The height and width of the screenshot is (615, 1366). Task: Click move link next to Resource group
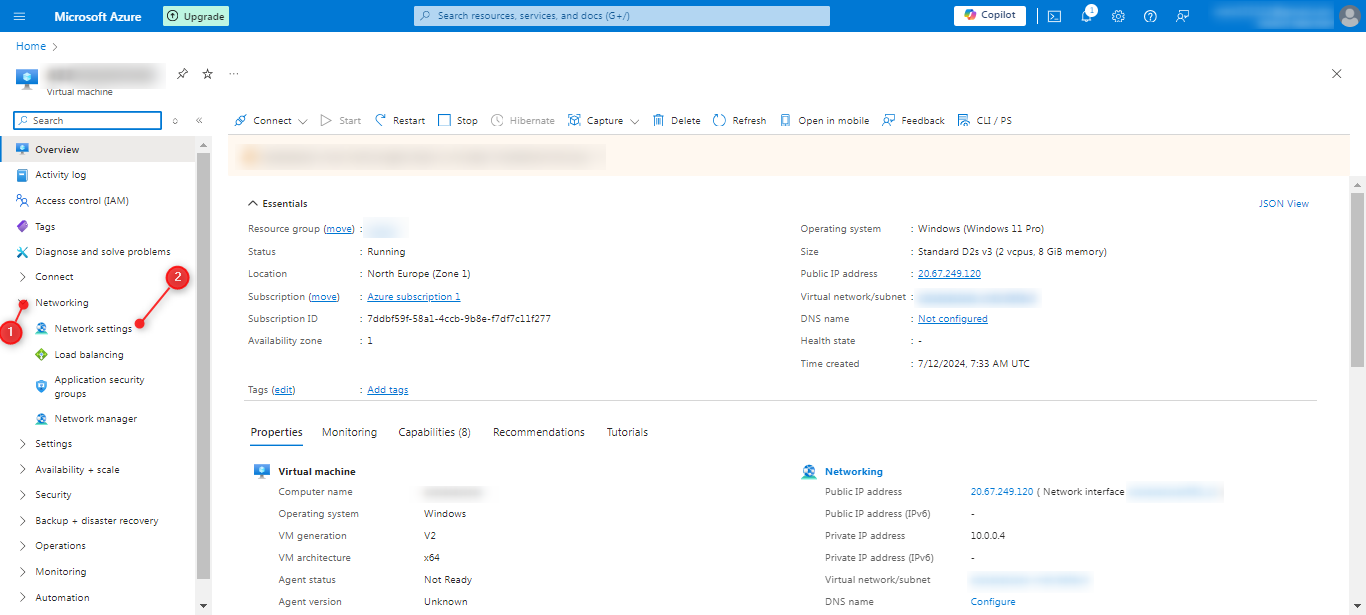click(339, 229)
